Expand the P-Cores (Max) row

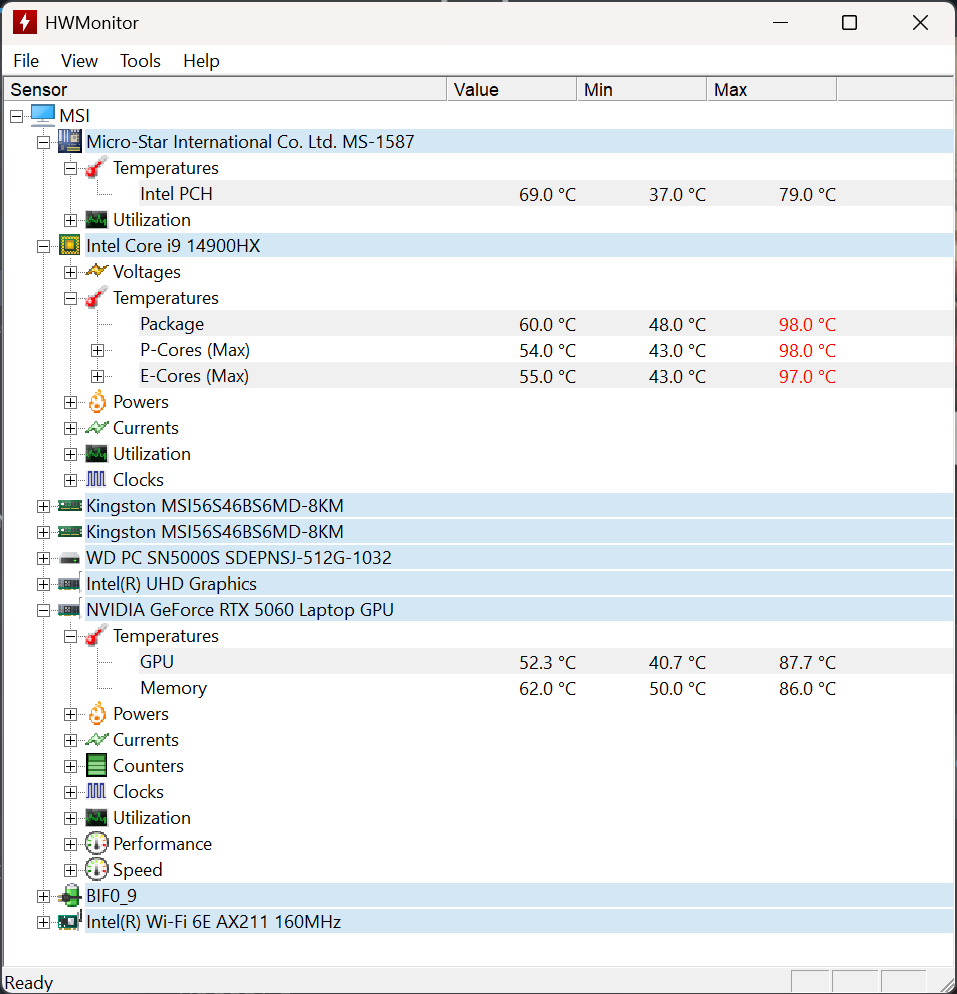point(97,350)
